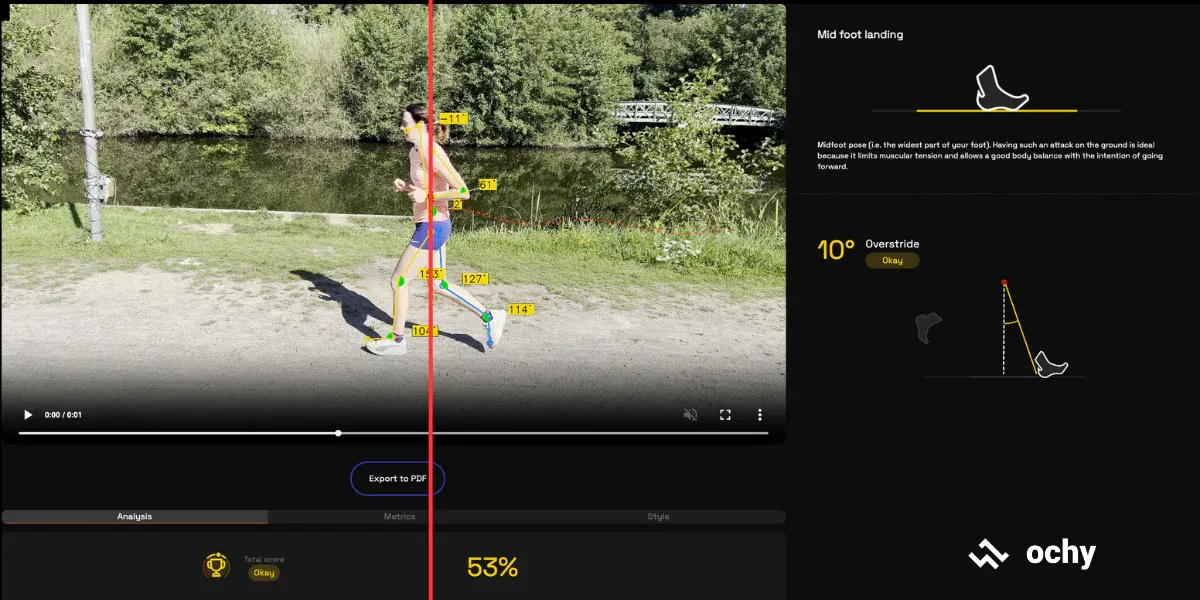Click the mid foot landing shoe illustration
Viewport: 1200px width, 600px height.
[x=1000, y=88]
